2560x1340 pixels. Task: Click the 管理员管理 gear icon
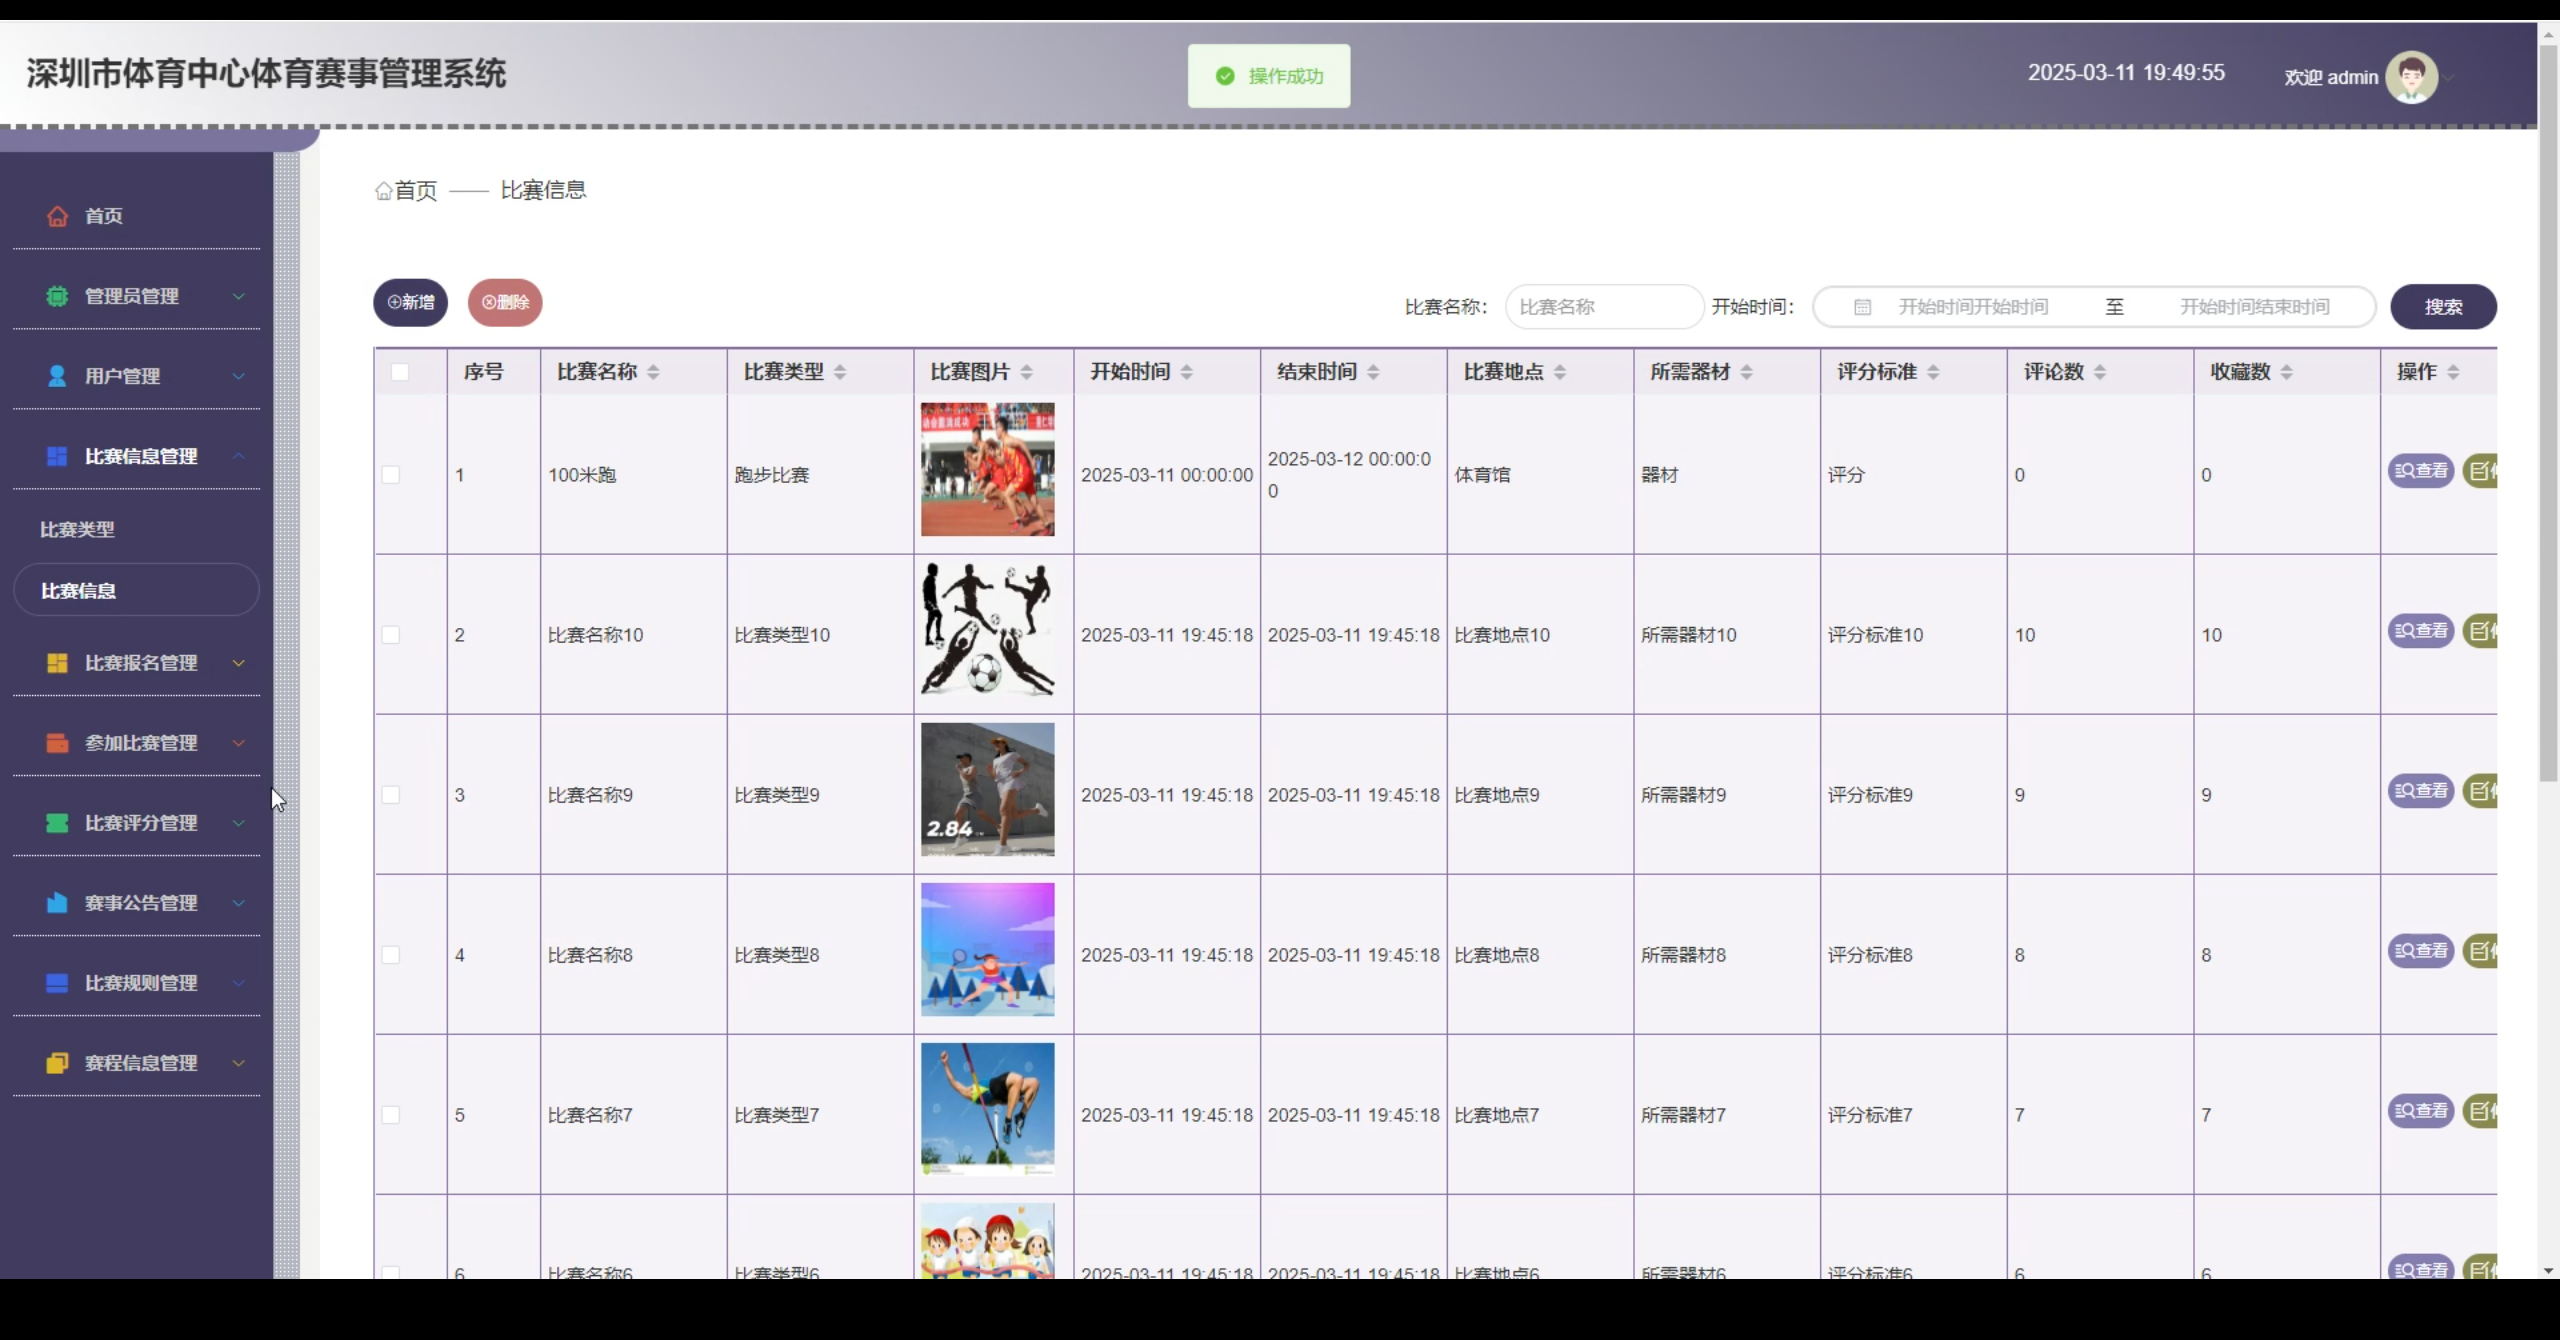tap(57, 296)
